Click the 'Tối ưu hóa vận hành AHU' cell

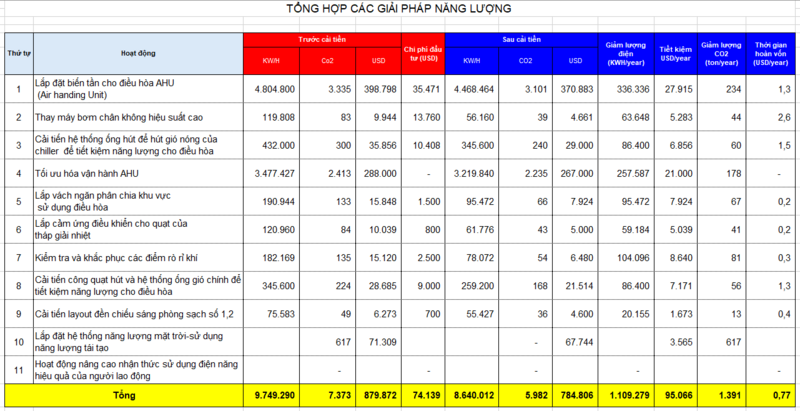tap(138, 174)
